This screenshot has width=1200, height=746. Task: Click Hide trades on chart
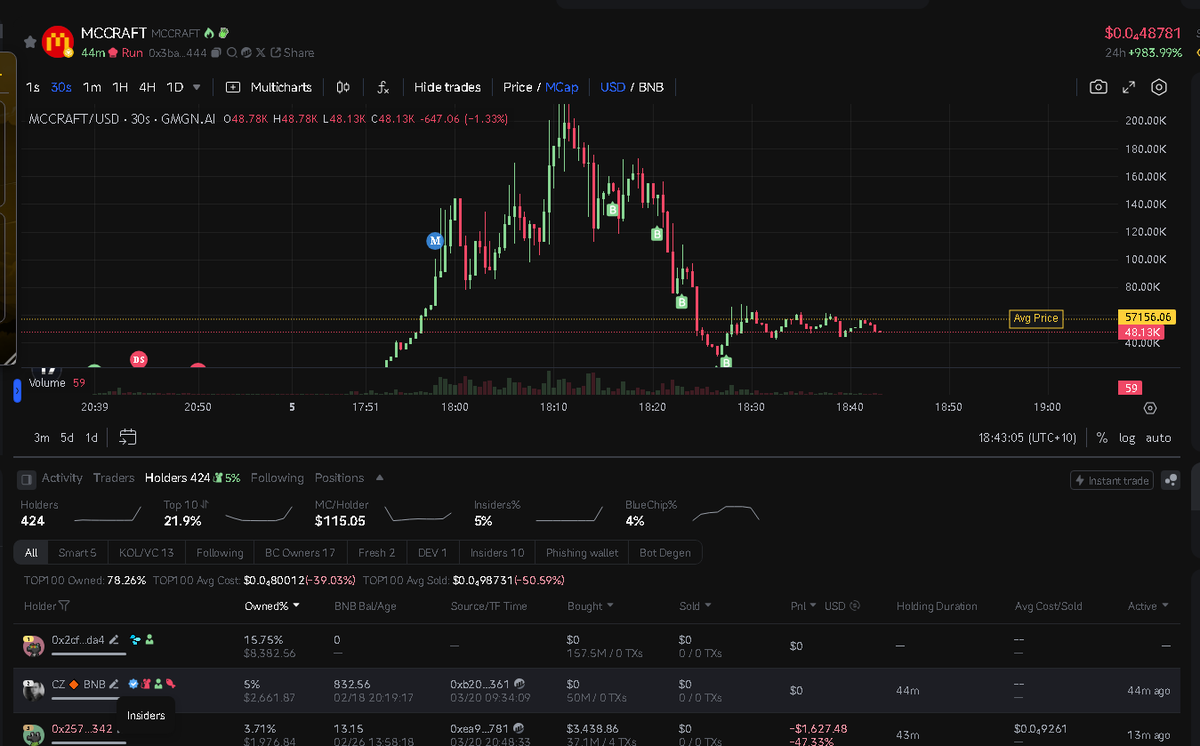tap(447, 87)
